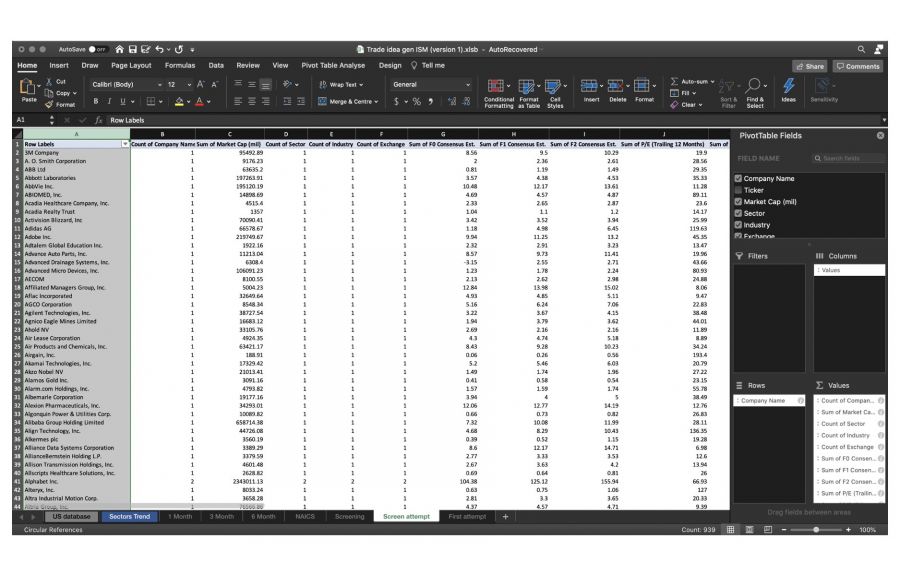The height and width of the screenshot is (576, 900).
Task: Click the Insert cells icon
Action: (589, 86)
